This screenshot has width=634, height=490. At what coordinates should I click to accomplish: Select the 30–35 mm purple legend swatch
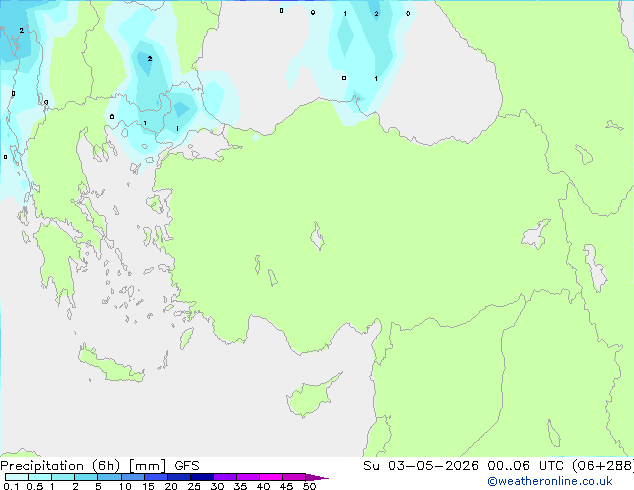(225, 477)
